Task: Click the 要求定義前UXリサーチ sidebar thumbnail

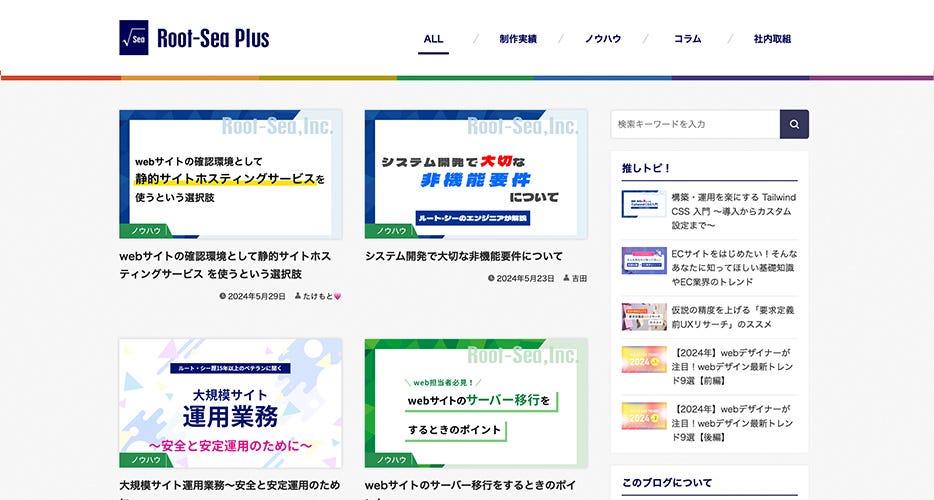Action: tap(643, 317)
